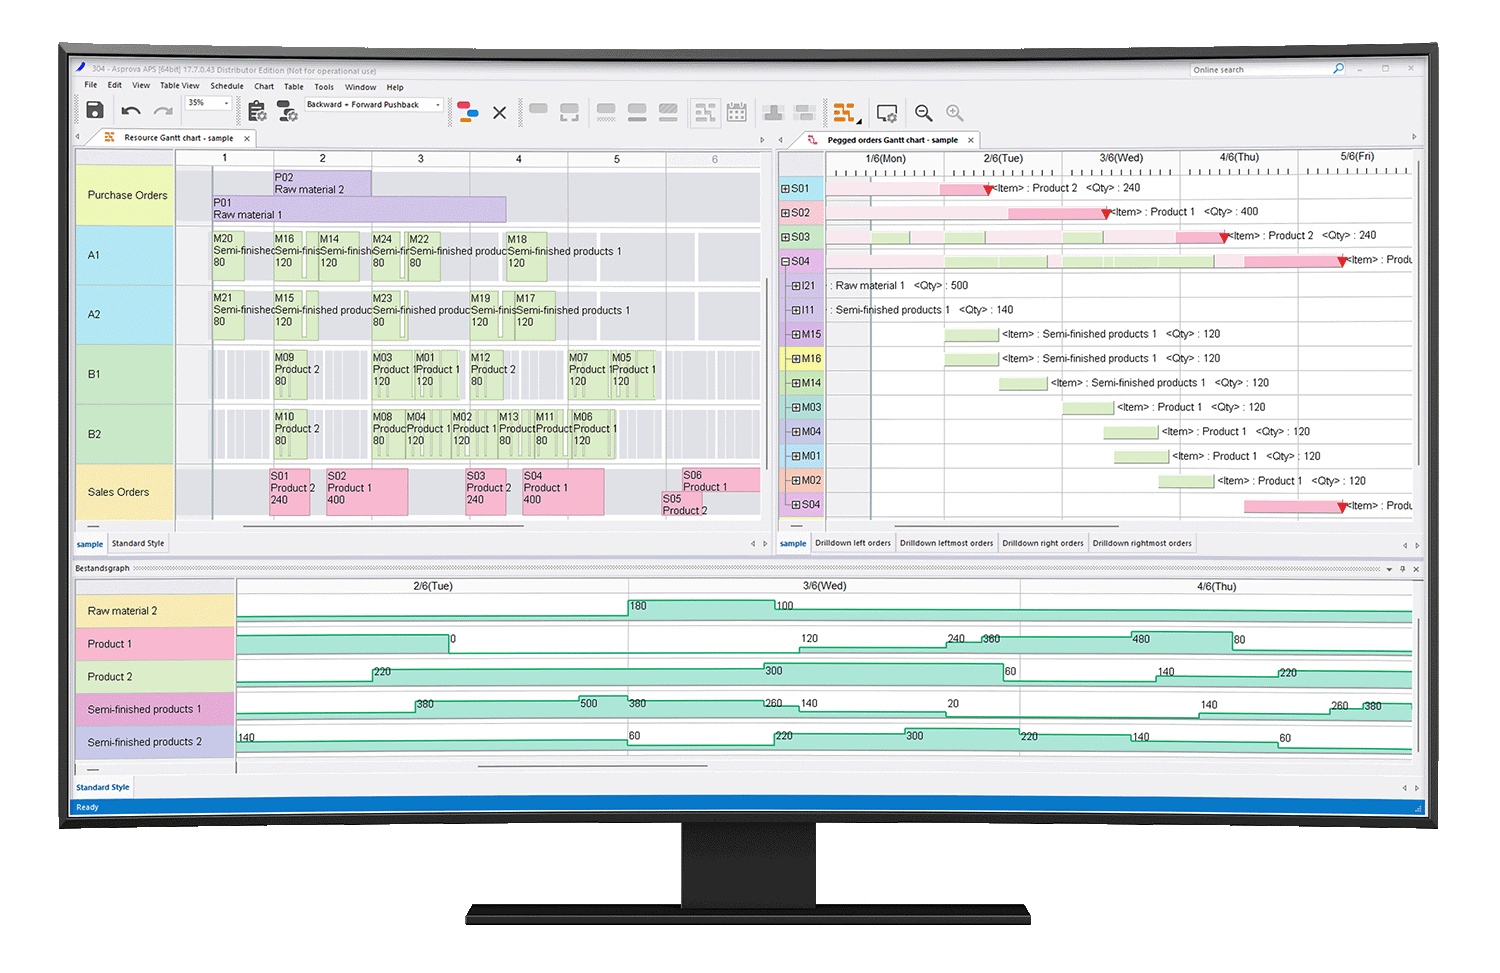
Task: Click the red X cancel icon in toolbar
Action: click(499, 111)
